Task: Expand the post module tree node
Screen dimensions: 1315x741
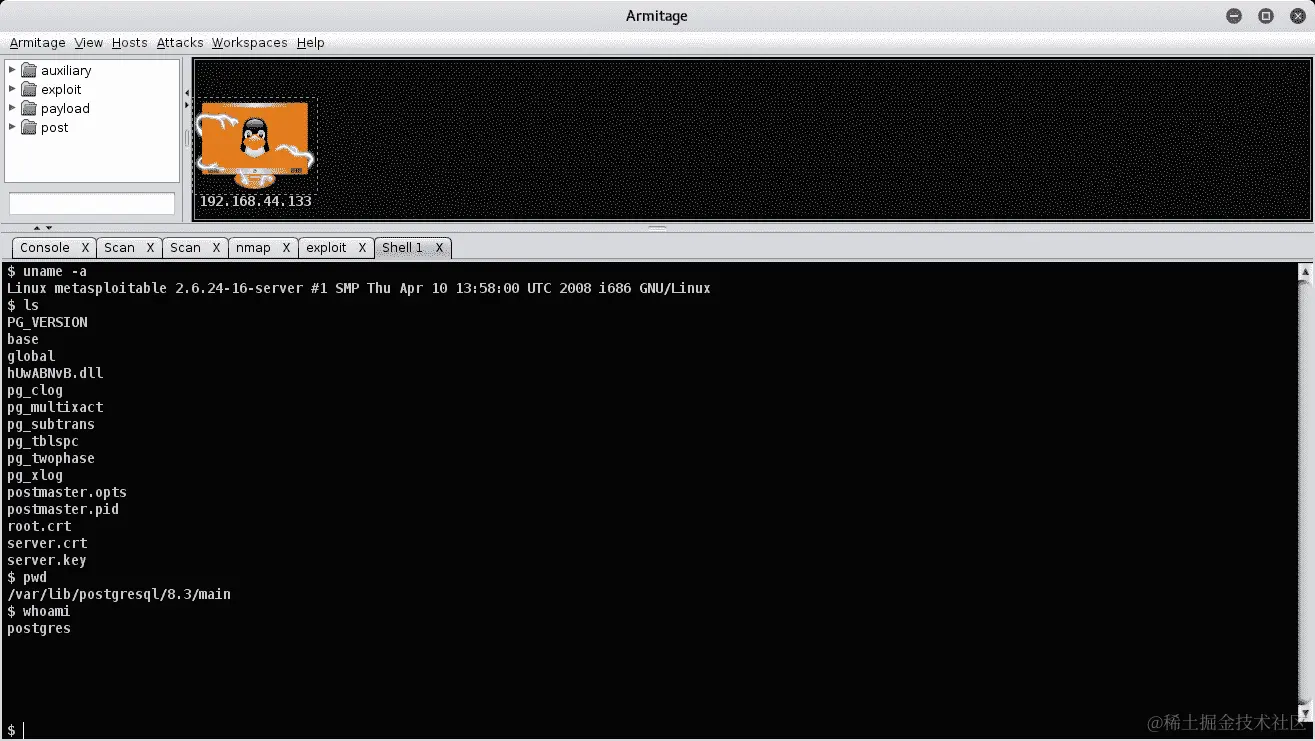Action: [x=12, y=127]
